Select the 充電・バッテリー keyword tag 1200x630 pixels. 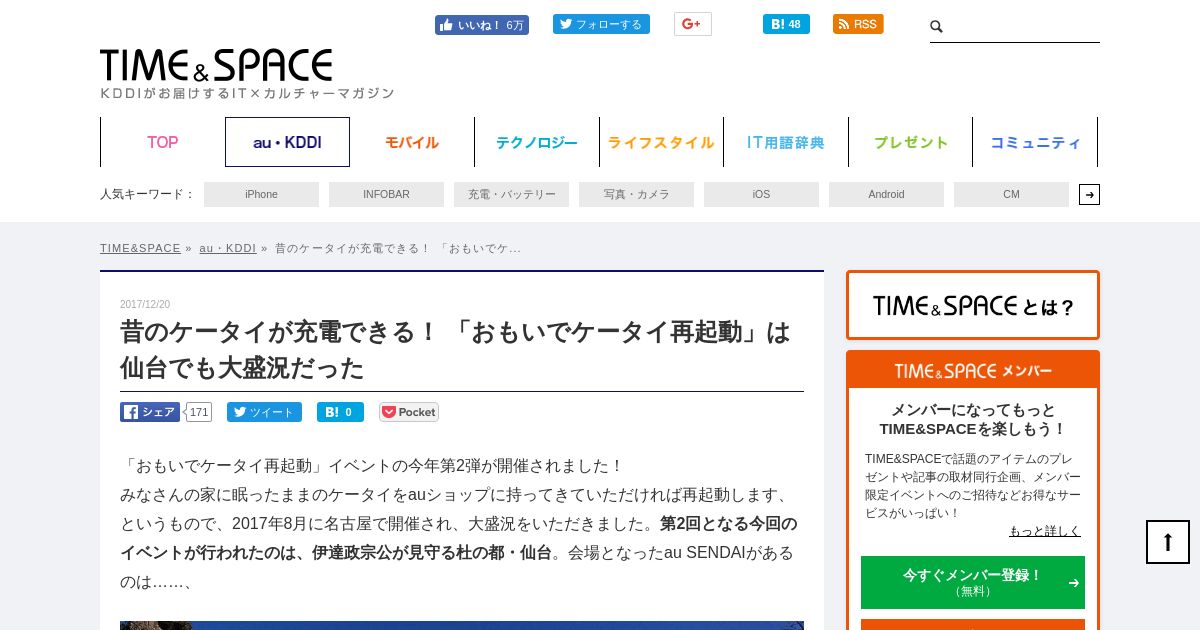coord(511,194)
